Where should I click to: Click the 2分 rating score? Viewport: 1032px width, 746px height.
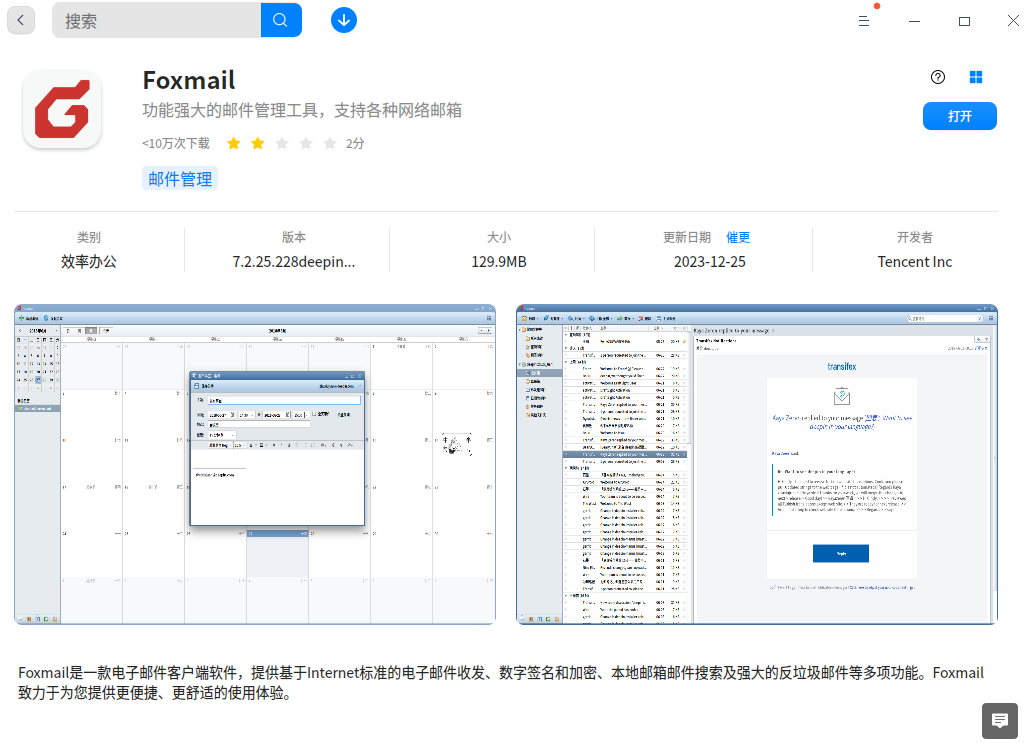pos(355,144)
